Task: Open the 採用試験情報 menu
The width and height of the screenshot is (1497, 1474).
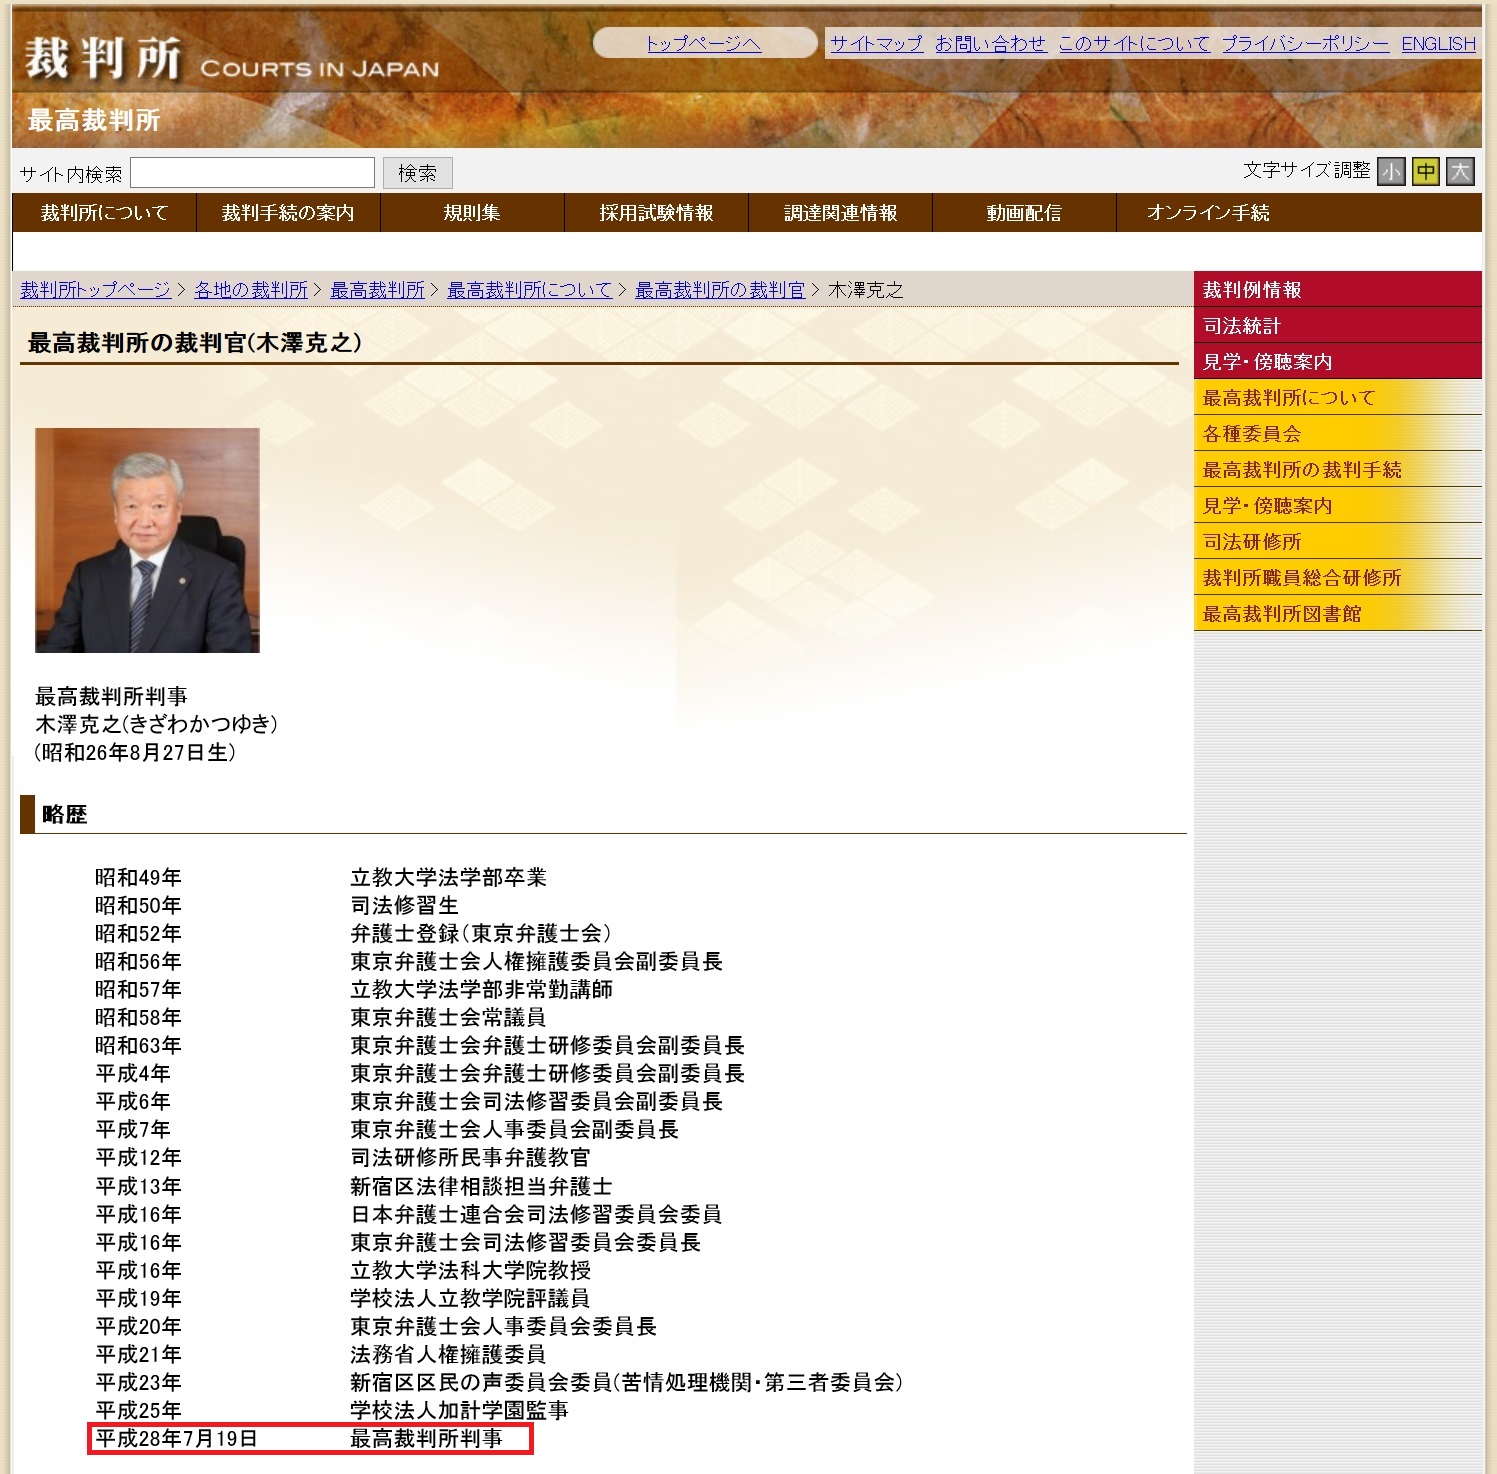Action: pyautogui.click(x=655, y=213)
